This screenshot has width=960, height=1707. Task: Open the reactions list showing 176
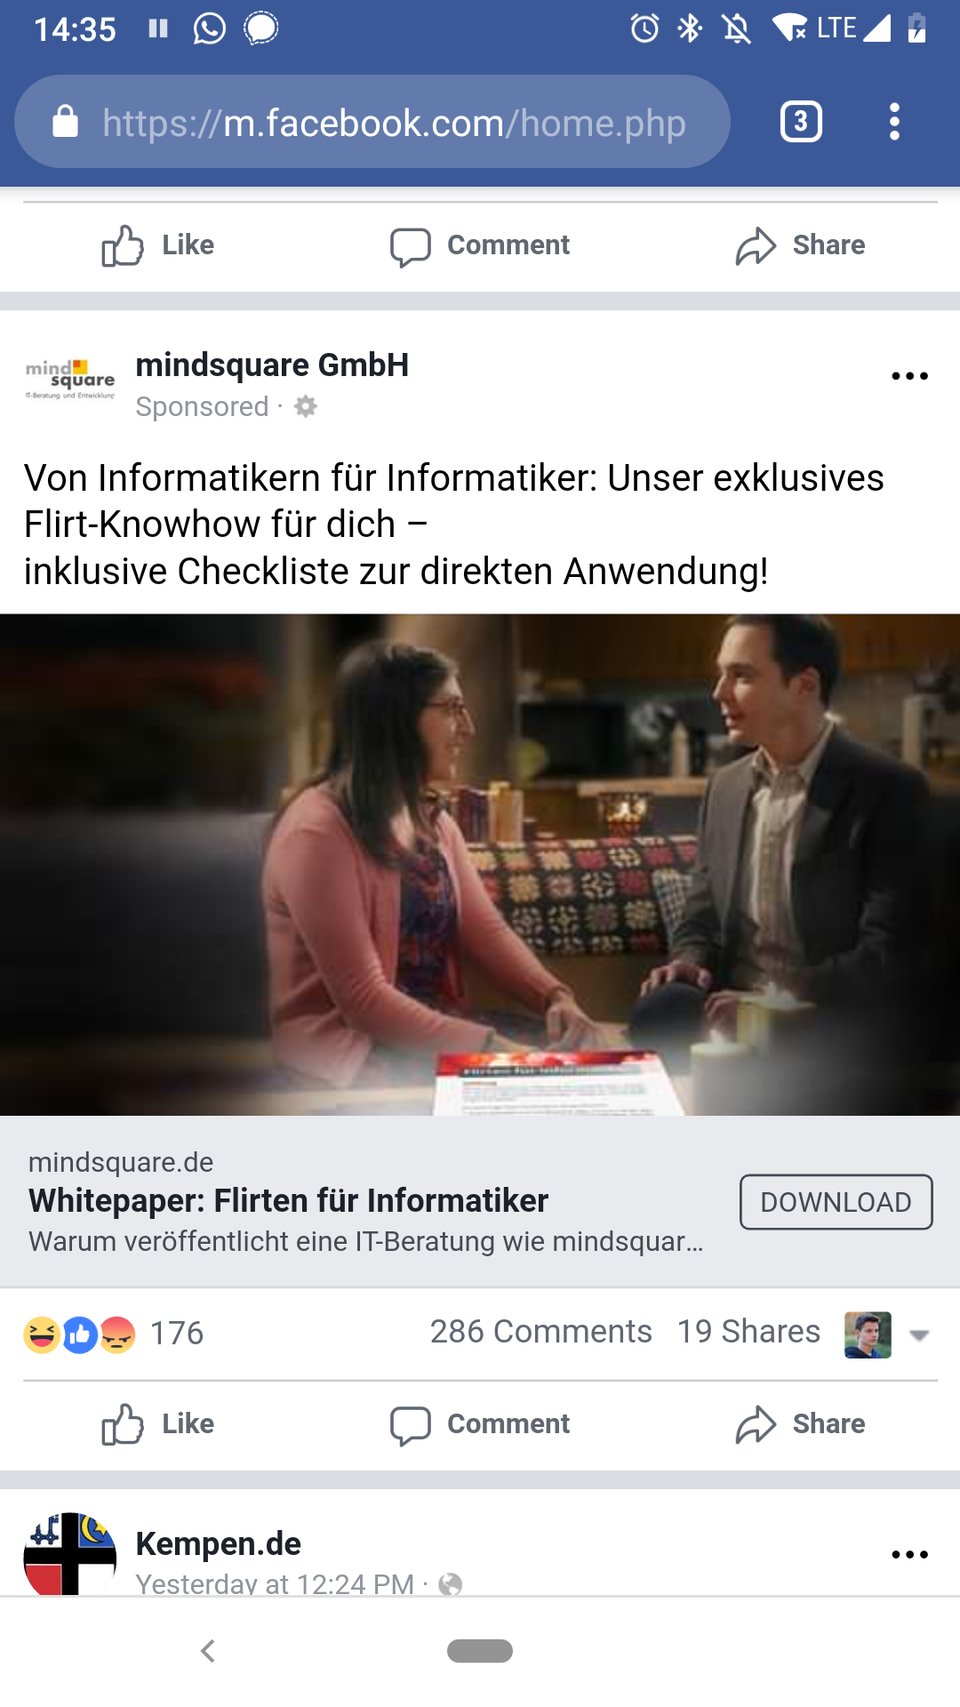click(114, 1333)
